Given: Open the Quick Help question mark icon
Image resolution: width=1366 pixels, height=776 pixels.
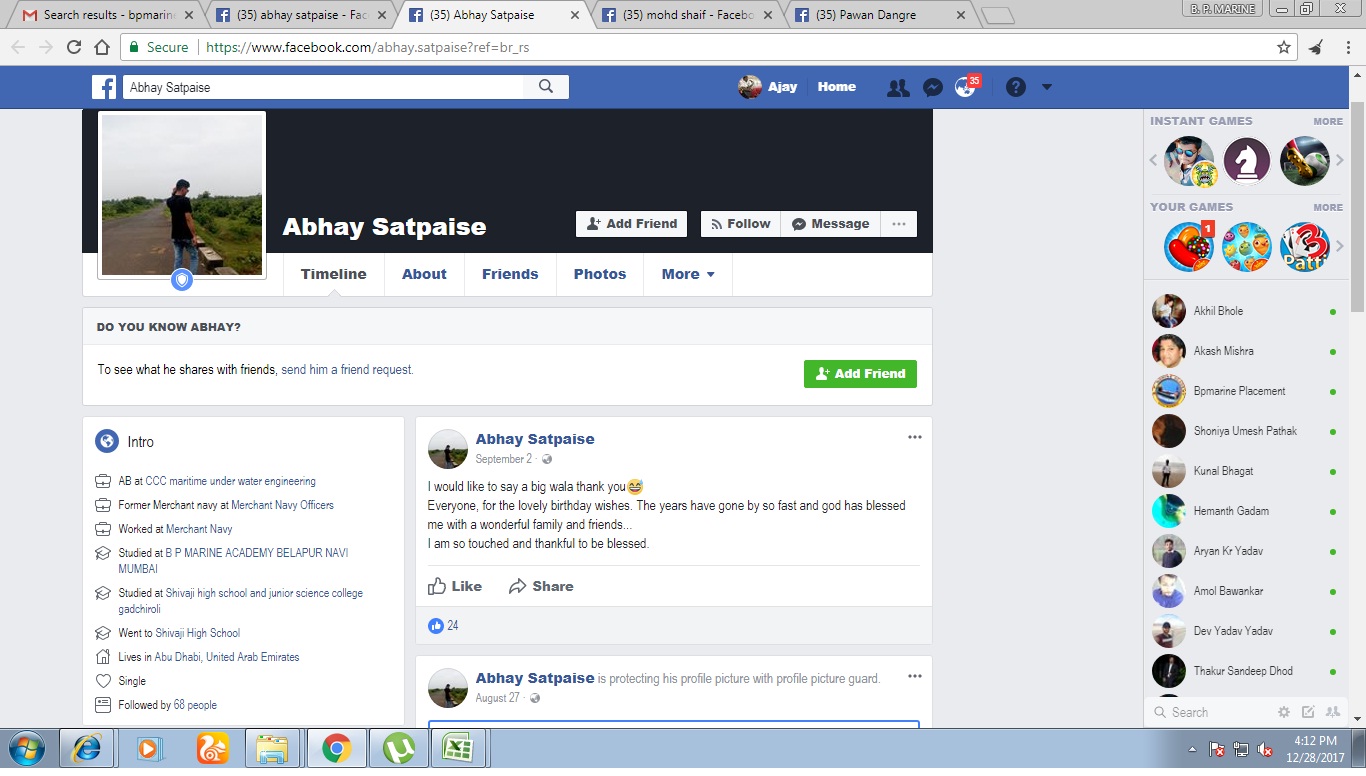Looking at the screenshot, I should click(x=1016, y=87).
